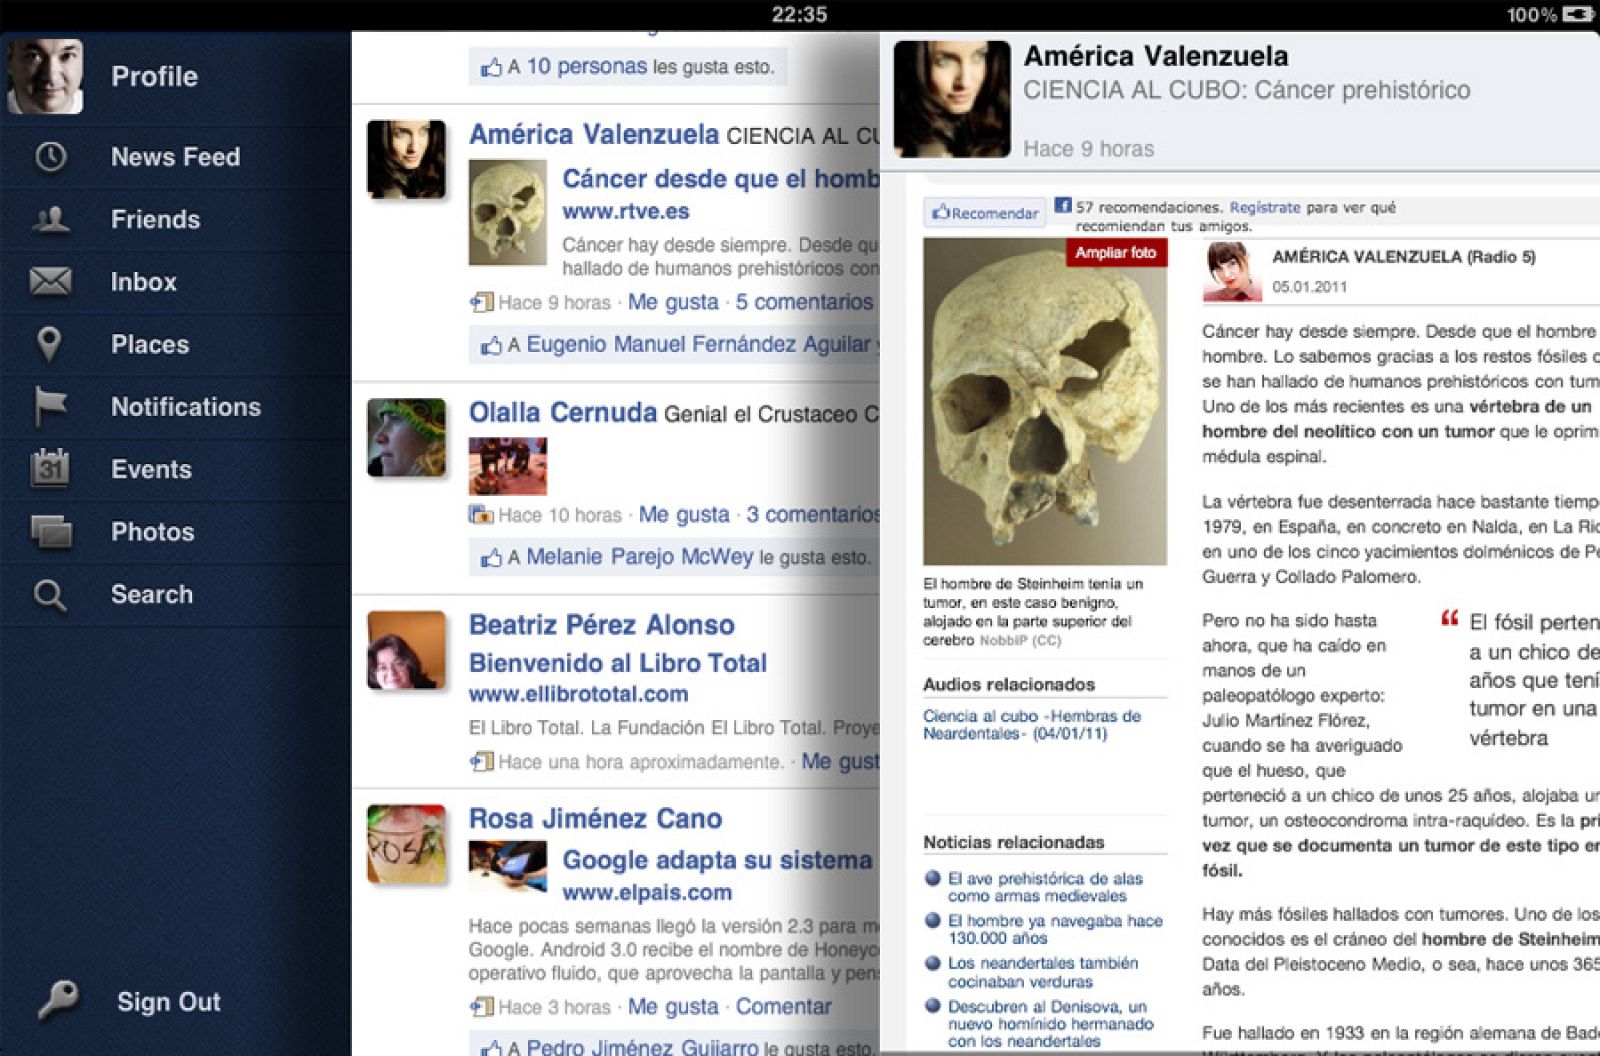Open 5 comentarios on América's post
This screenshot has width=1600, height=1056.
tap(804, 302)
